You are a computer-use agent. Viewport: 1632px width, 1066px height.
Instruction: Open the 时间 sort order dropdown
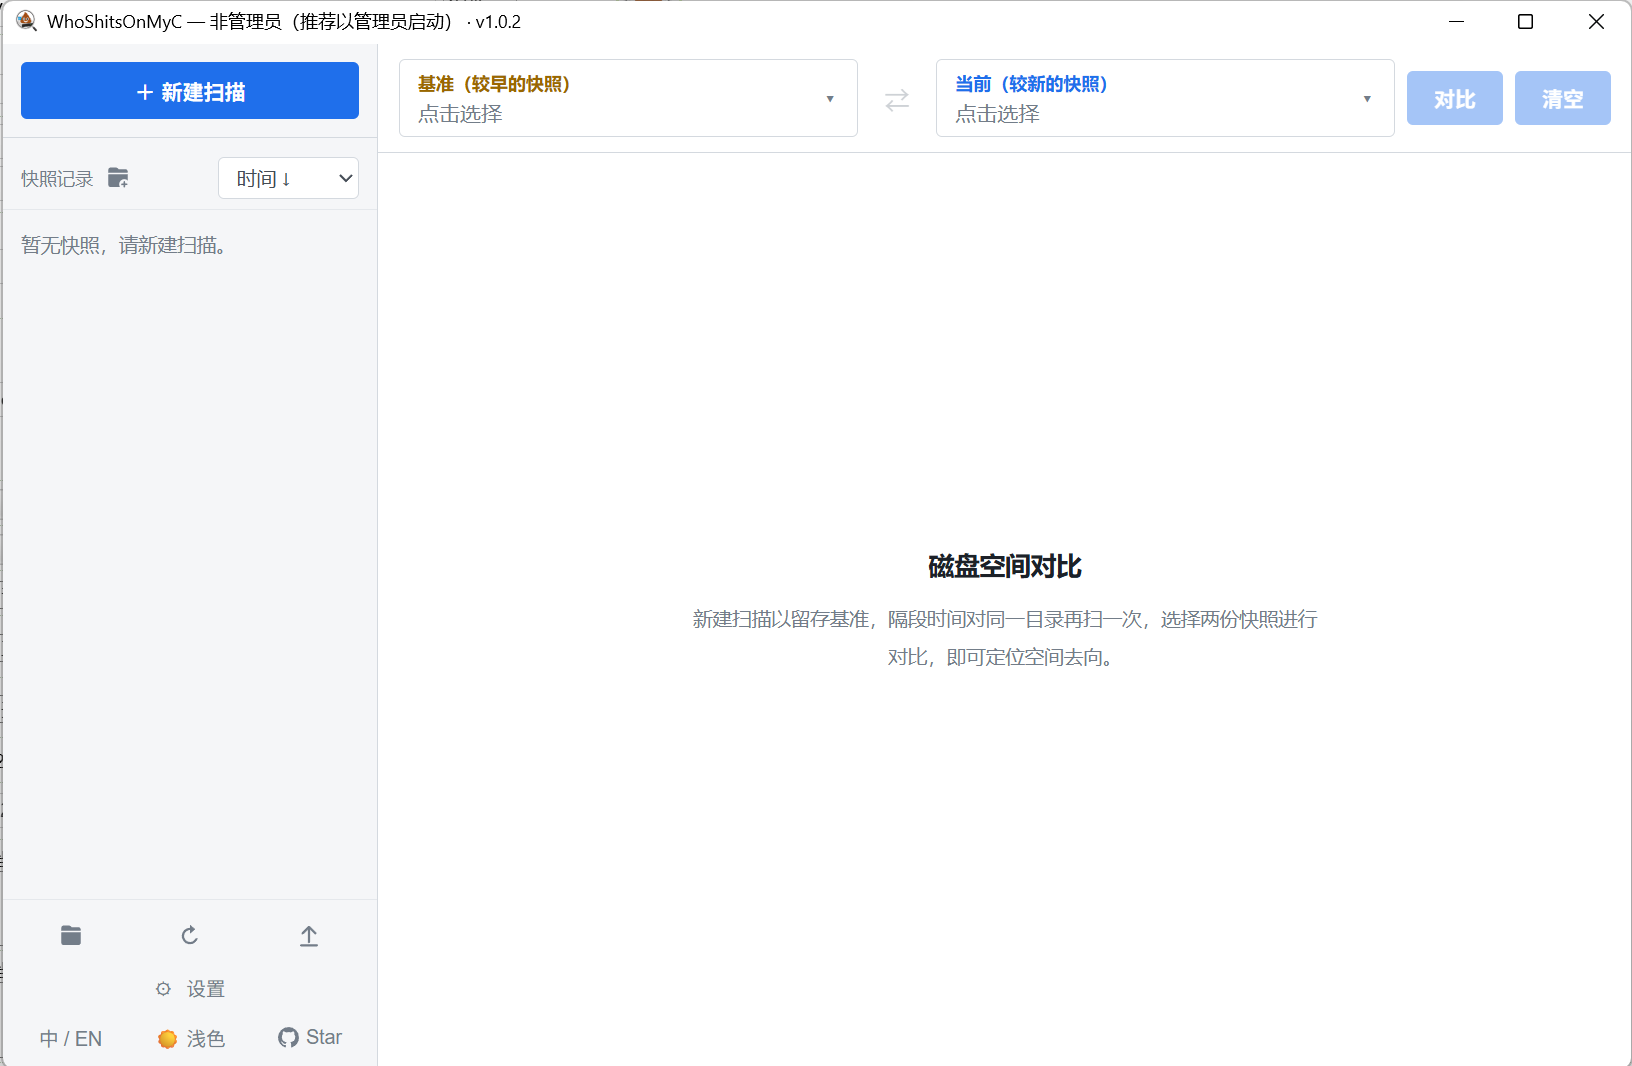pyautogui.click(x=288, y=178)
